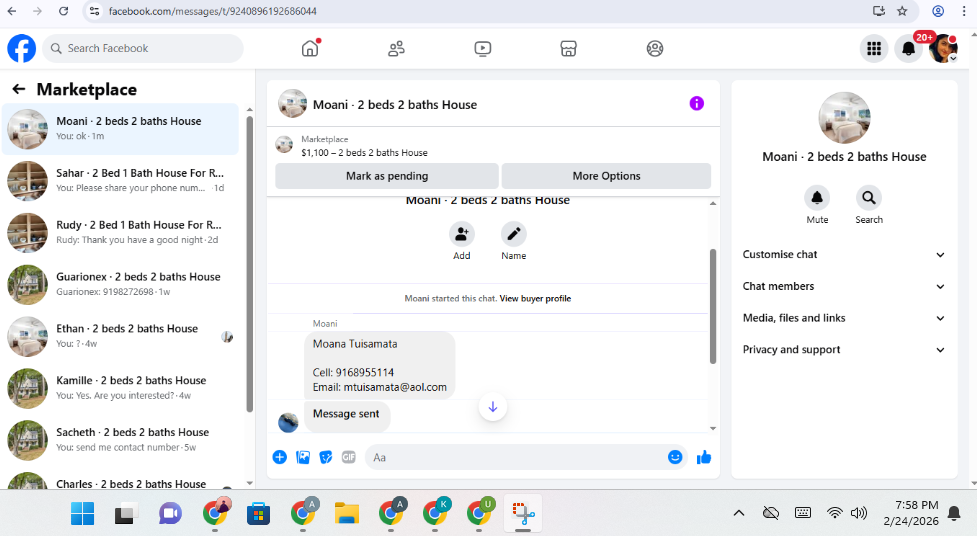The image size is (977, 536).
Task: Bookmark this page with star icon
Action: coord(902,11)
